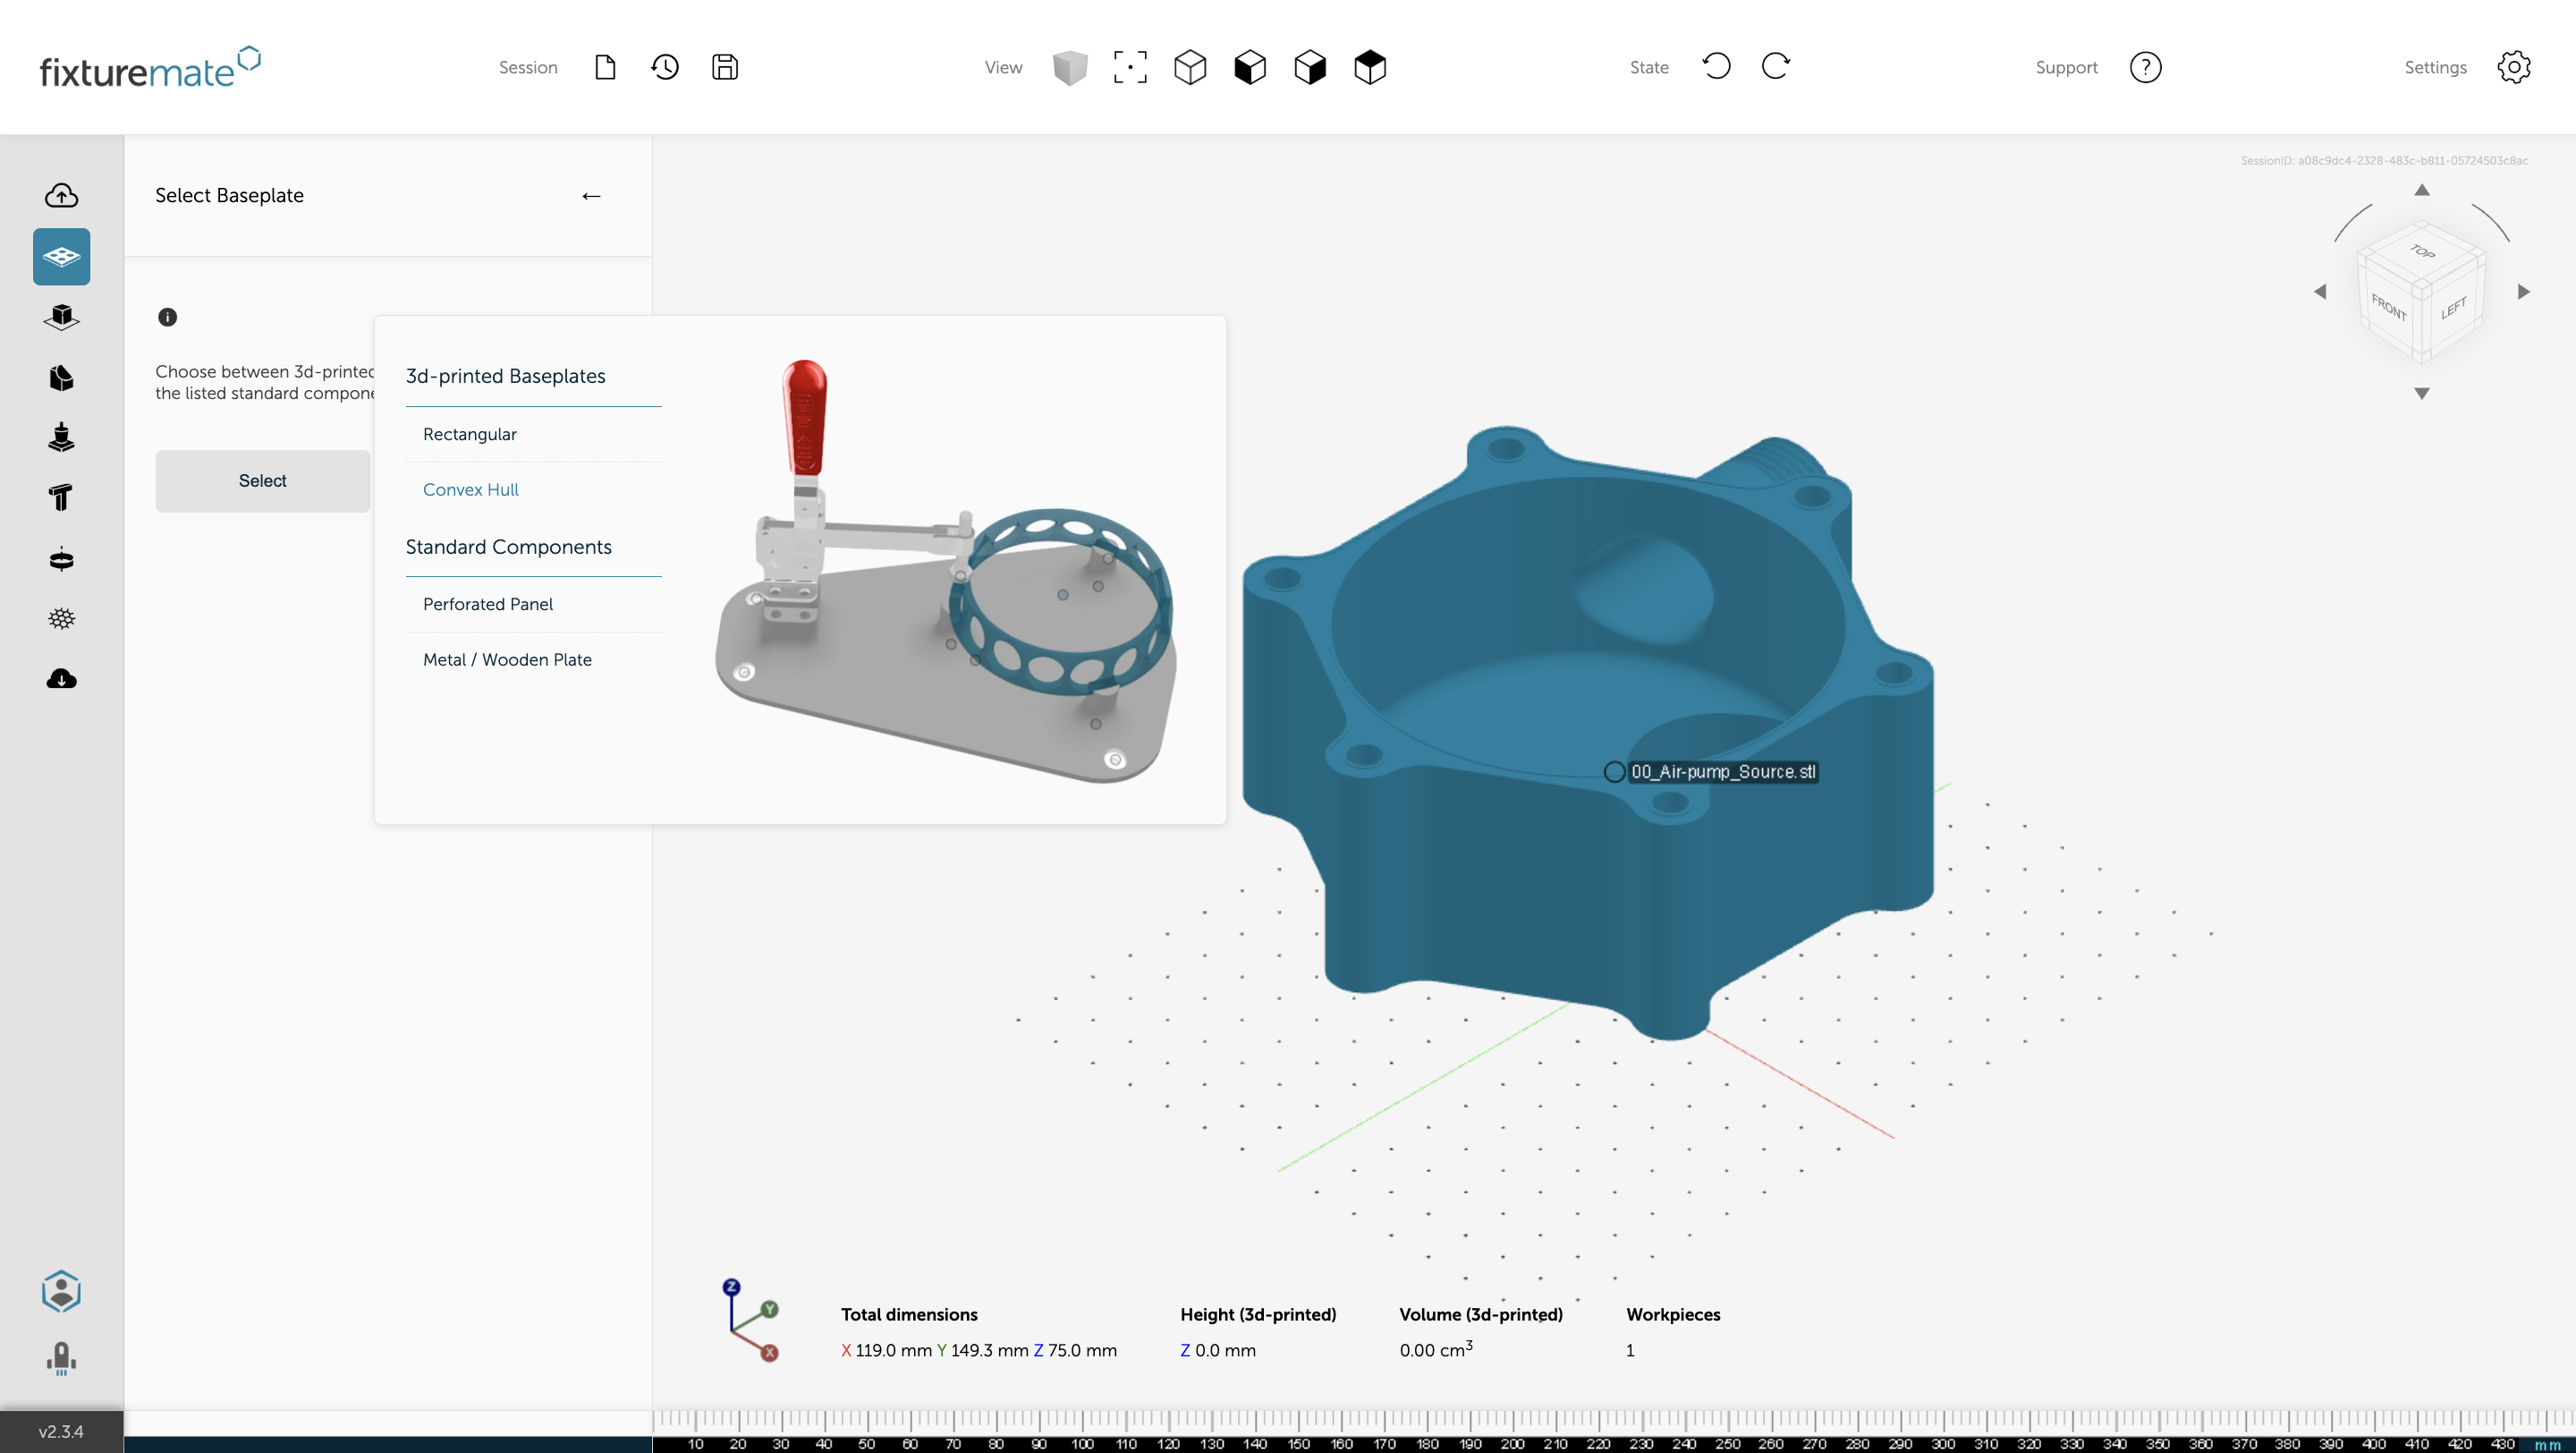Screen dimensions: 2576x1453
Task: Open the Support help icon
Action: (2145, 67)
